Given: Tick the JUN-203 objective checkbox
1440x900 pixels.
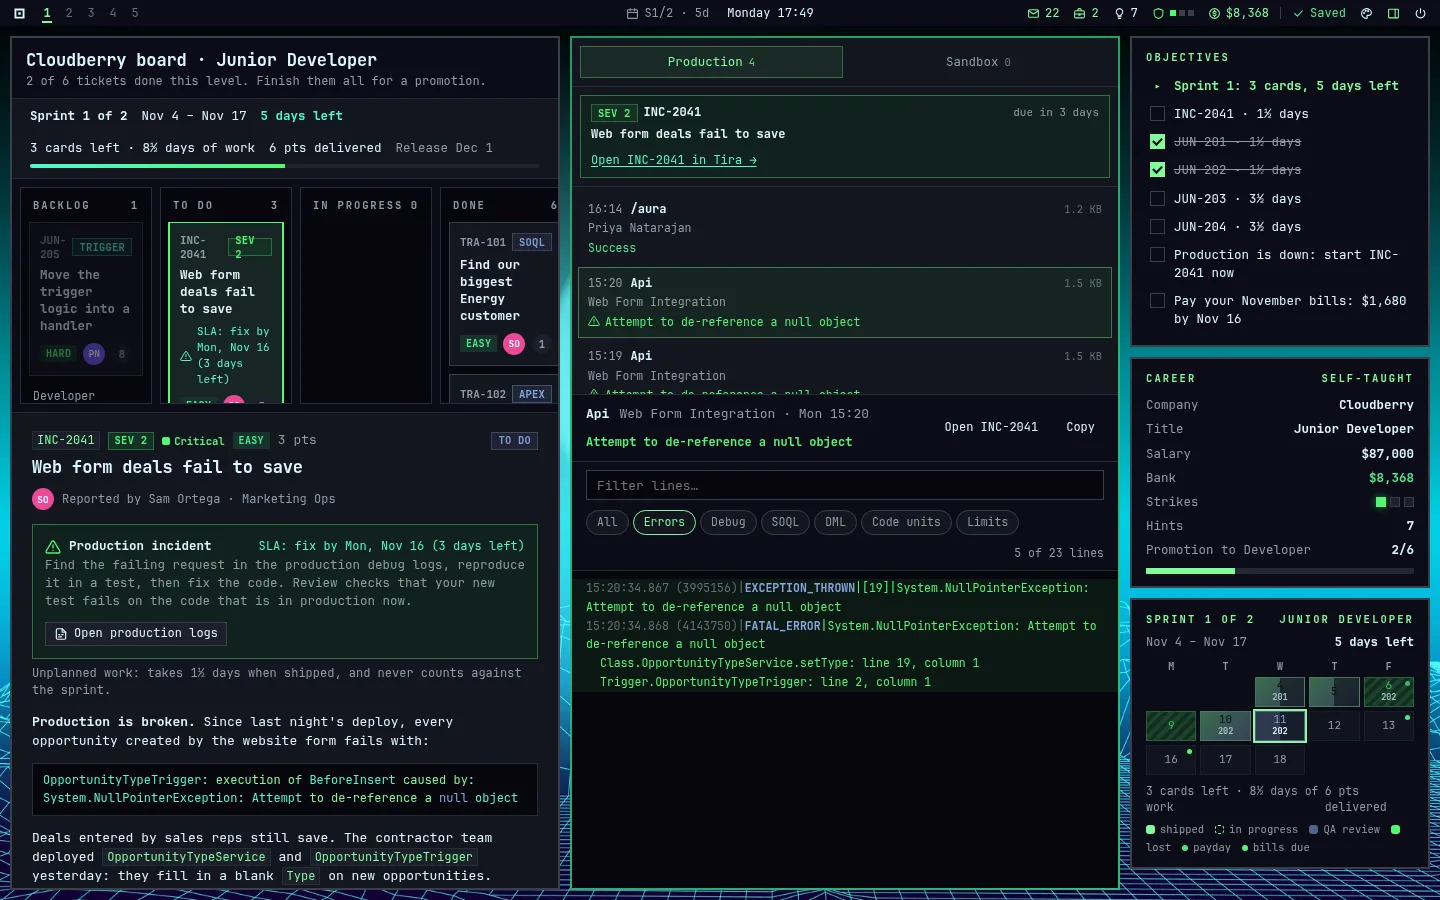Looking at the screenshot, I should pos(1157,199).
